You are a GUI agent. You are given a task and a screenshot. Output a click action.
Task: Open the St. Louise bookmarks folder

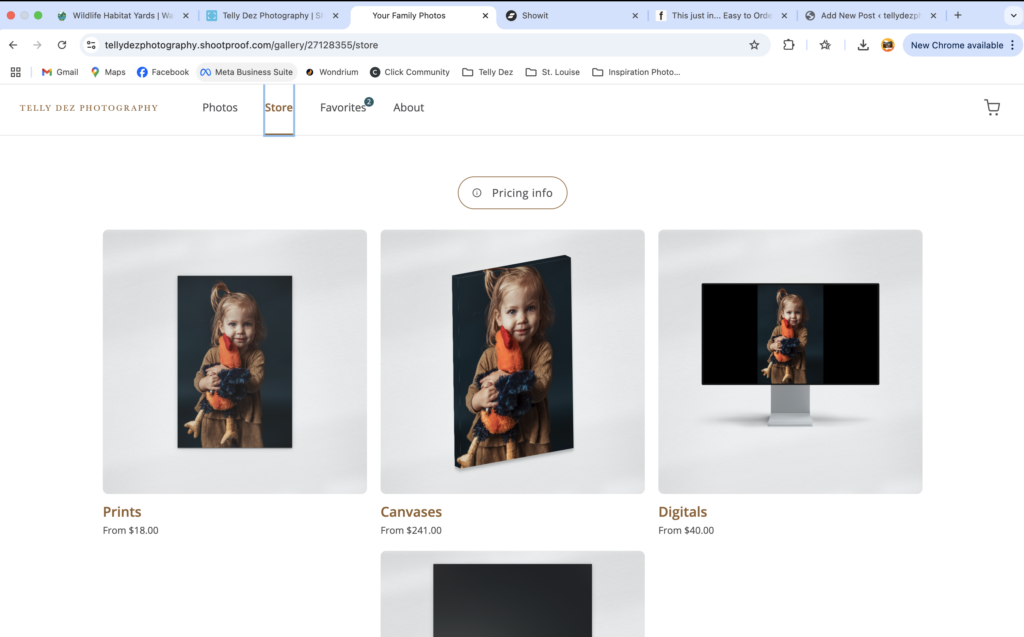tap(552, 72)
